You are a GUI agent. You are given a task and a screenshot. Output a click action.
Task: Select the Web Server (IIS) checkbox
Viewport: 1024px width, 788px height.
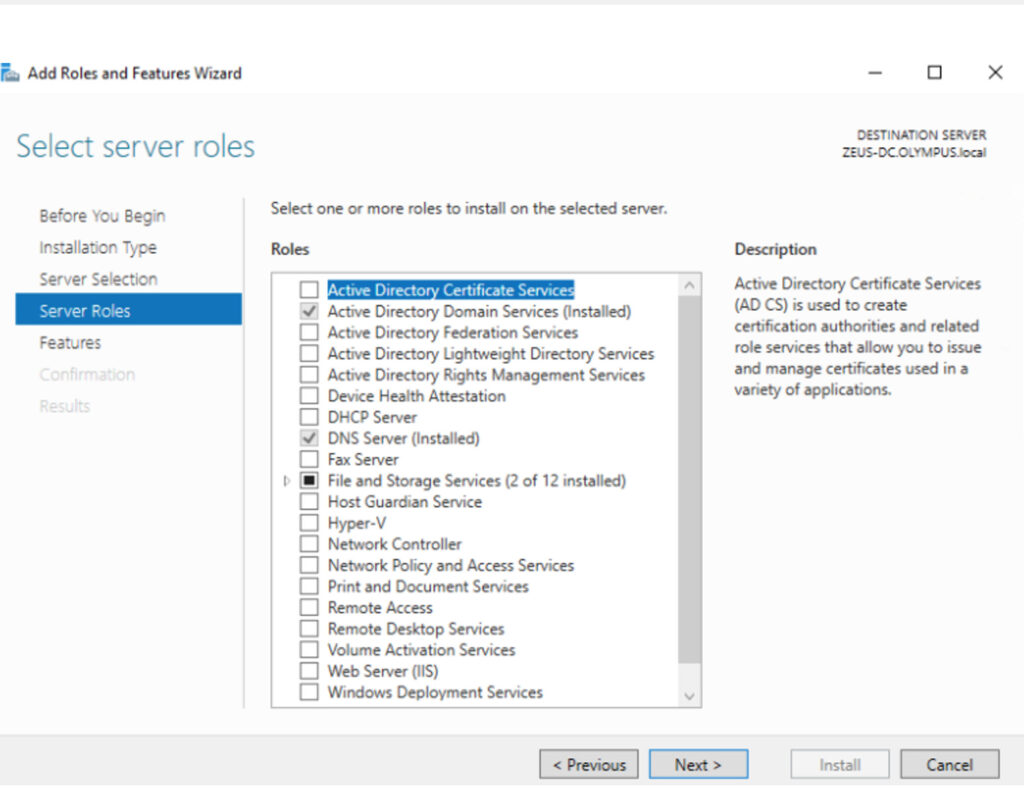(309, 671)
